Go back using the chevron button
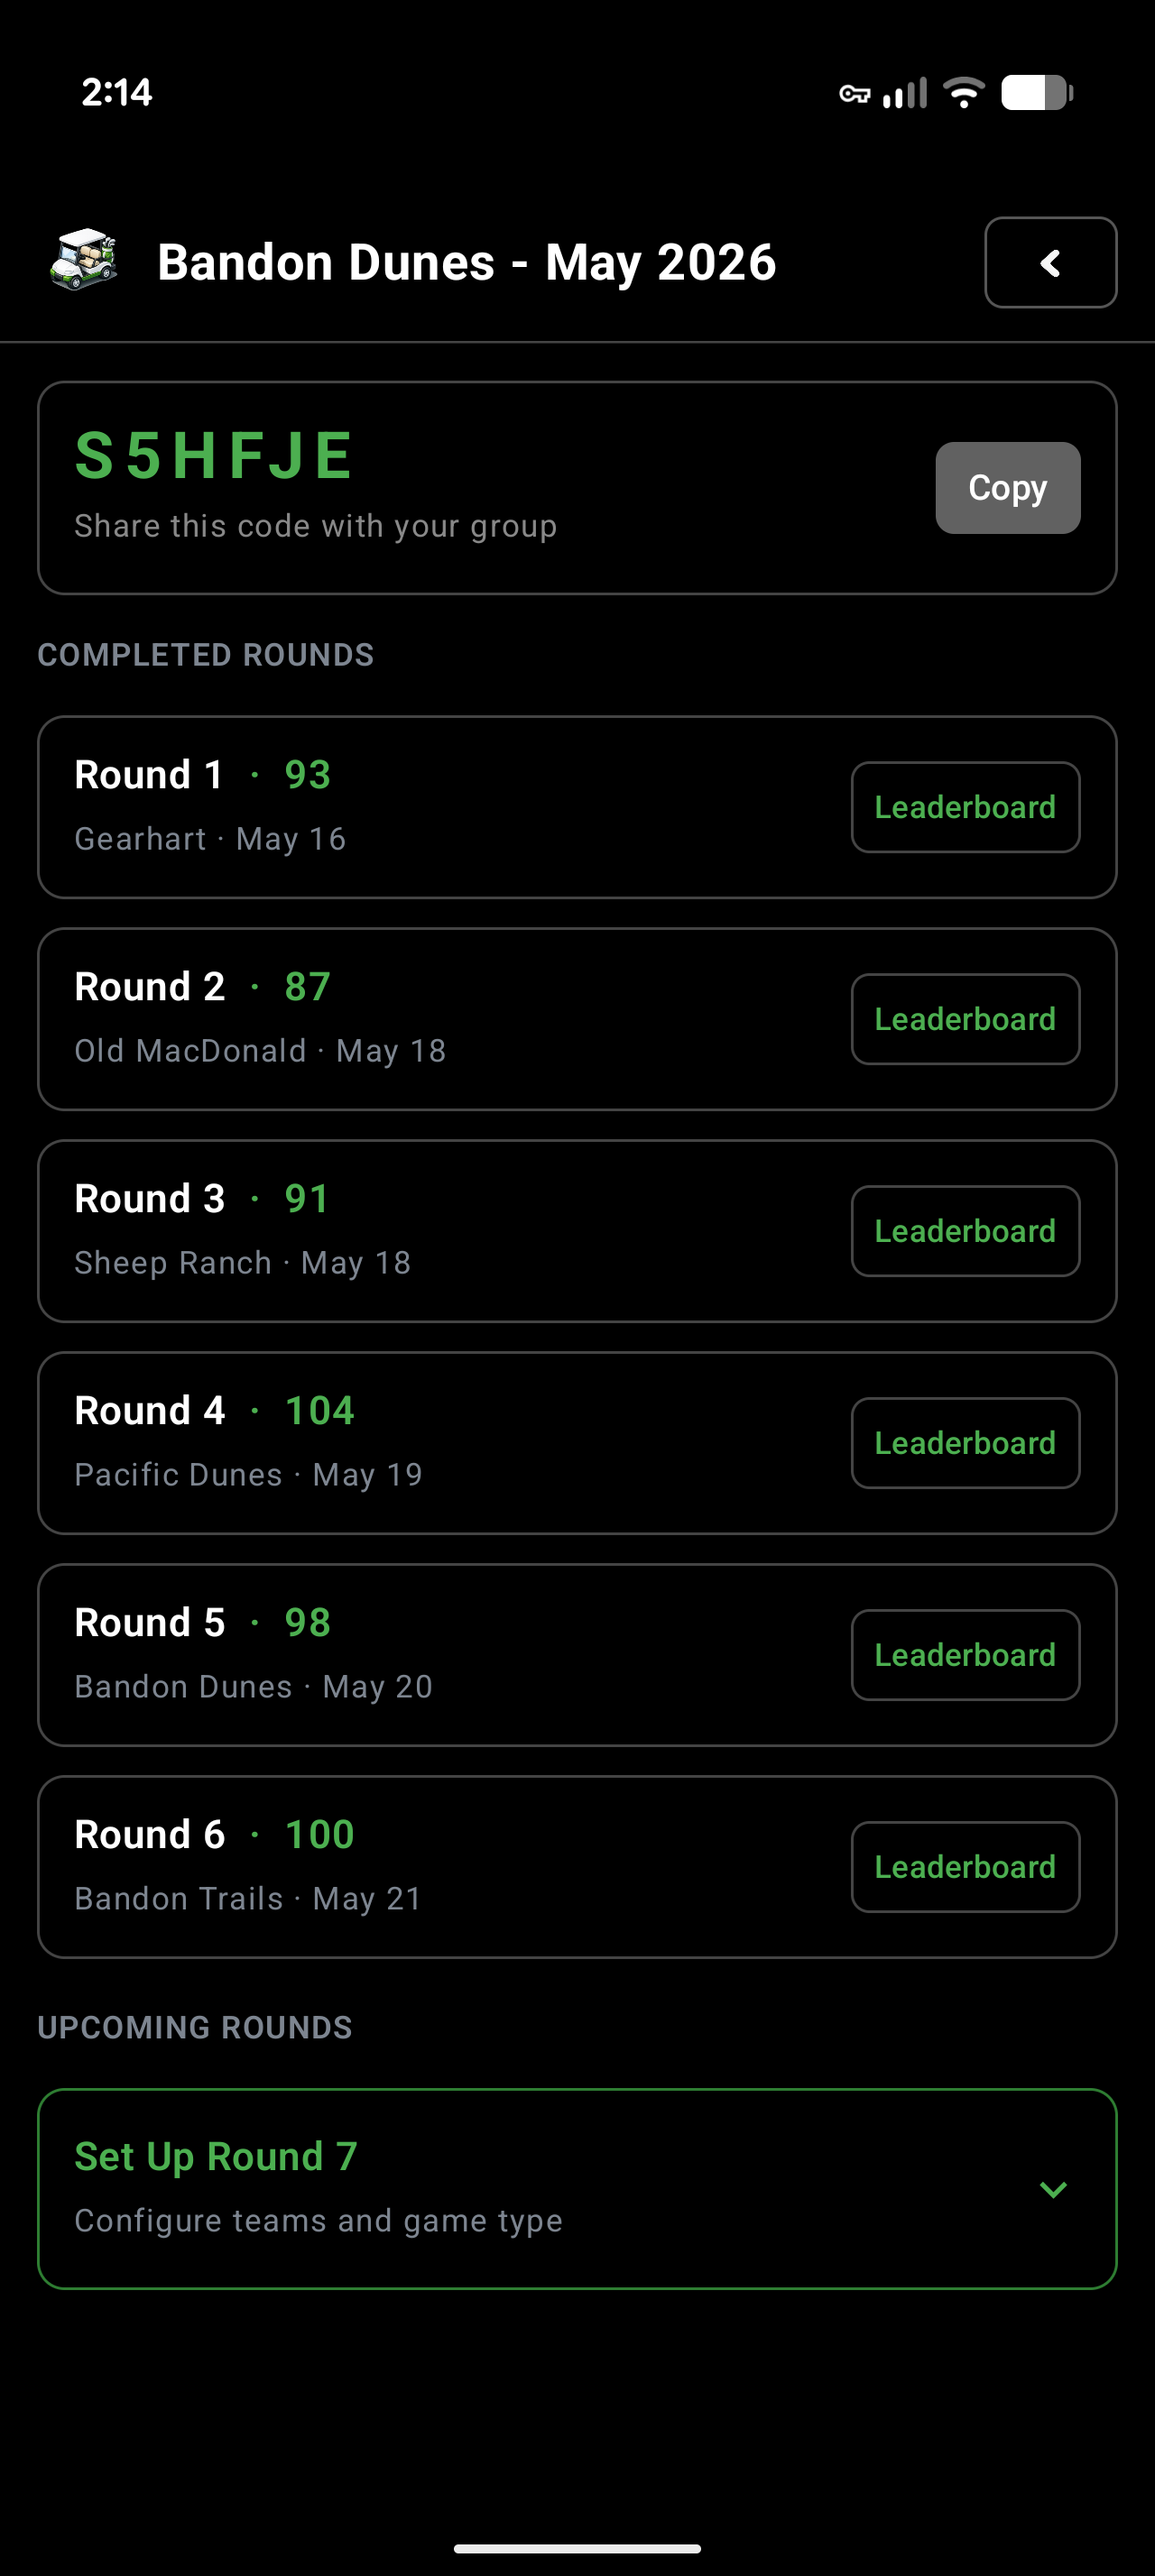 point(1050,262)
